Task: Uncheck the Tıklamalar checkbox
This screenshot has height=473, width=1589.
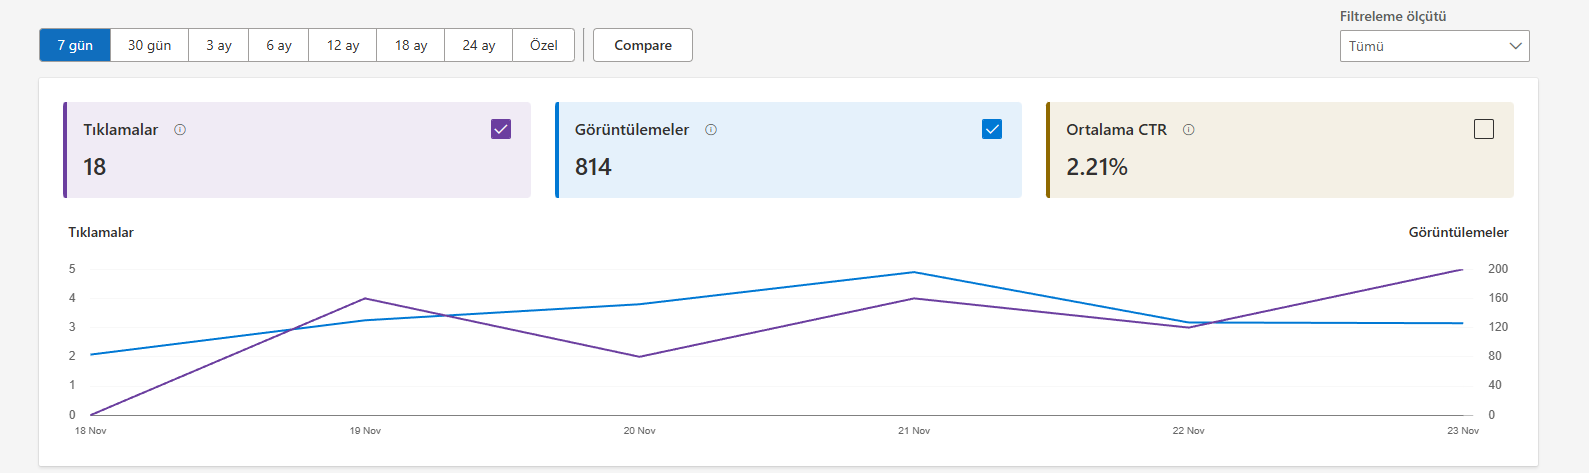Action: click(x=501, y=129)
